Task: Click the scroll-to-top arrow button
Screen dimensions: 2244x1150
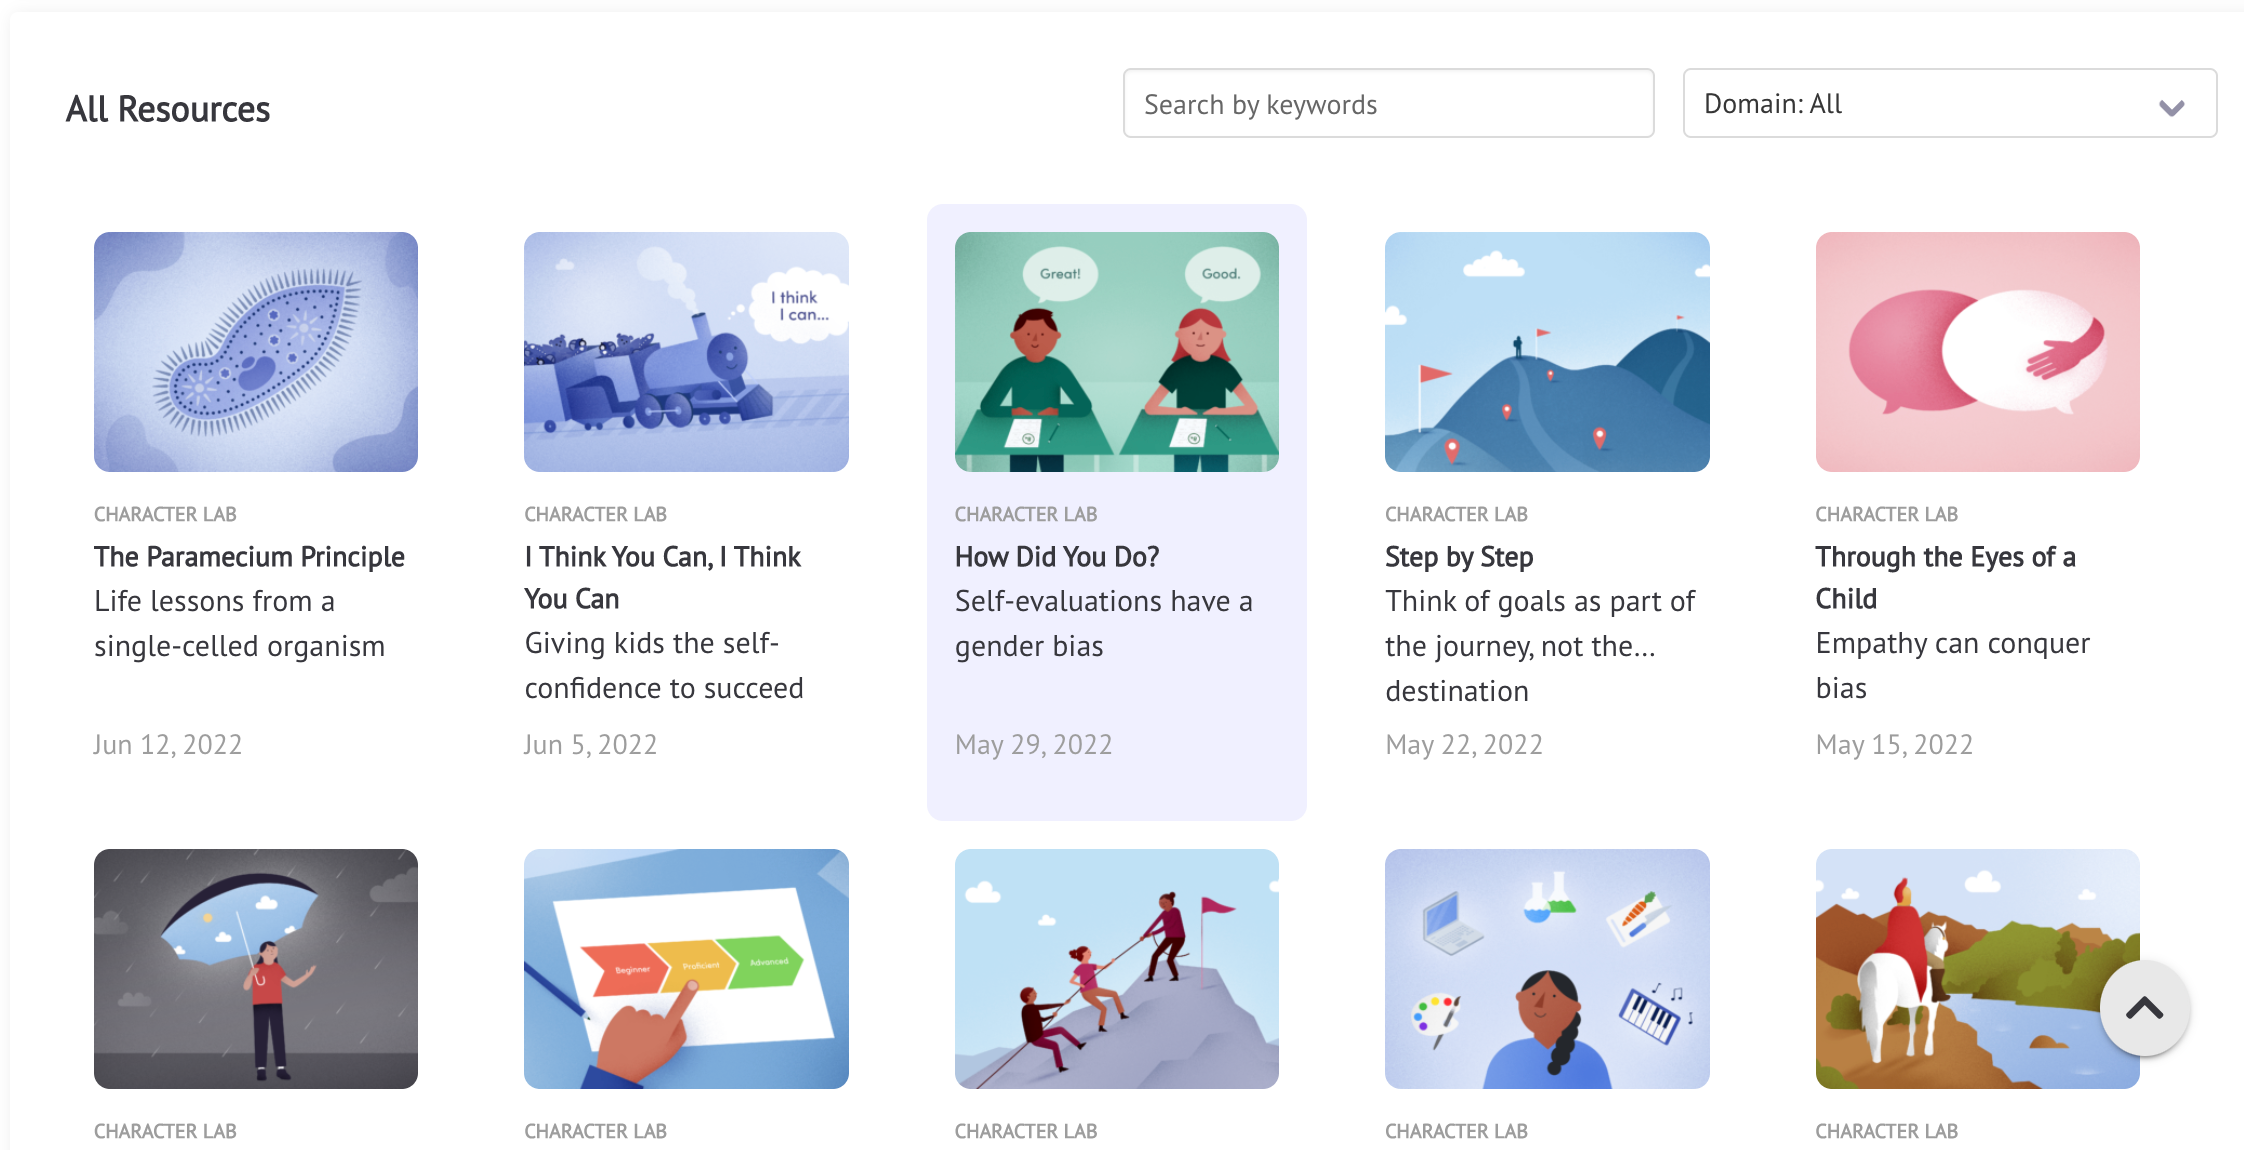Action: coord(2146,1009)
